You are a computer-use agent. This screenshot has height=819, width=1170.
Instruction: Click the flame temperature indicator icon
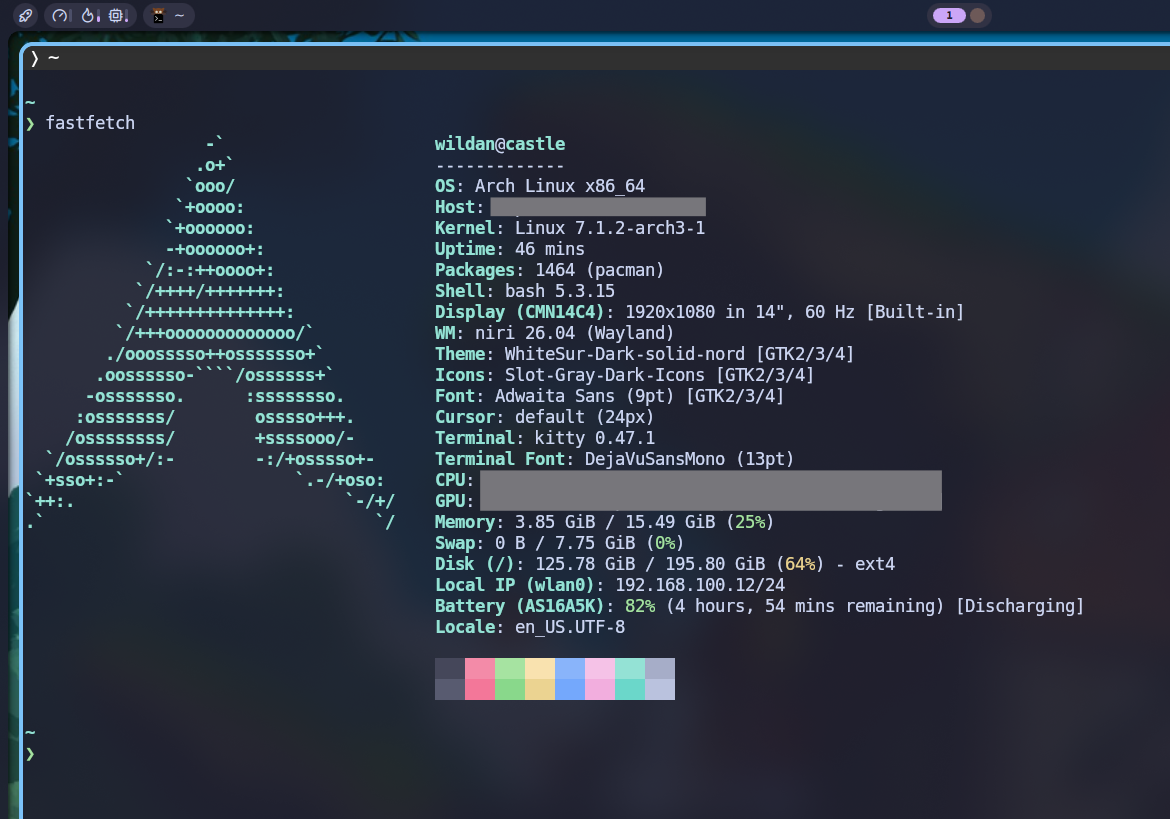88,16
